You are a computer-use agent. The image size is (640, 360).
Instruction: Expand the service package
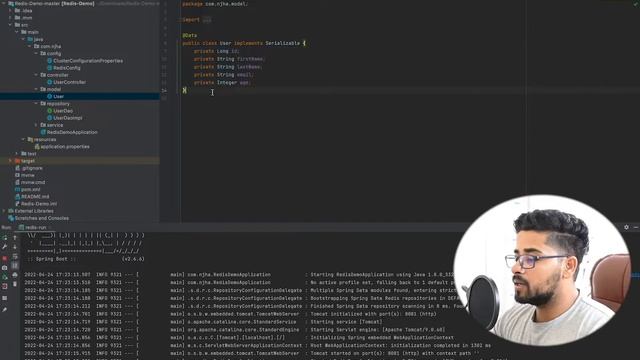coord(36,125)
